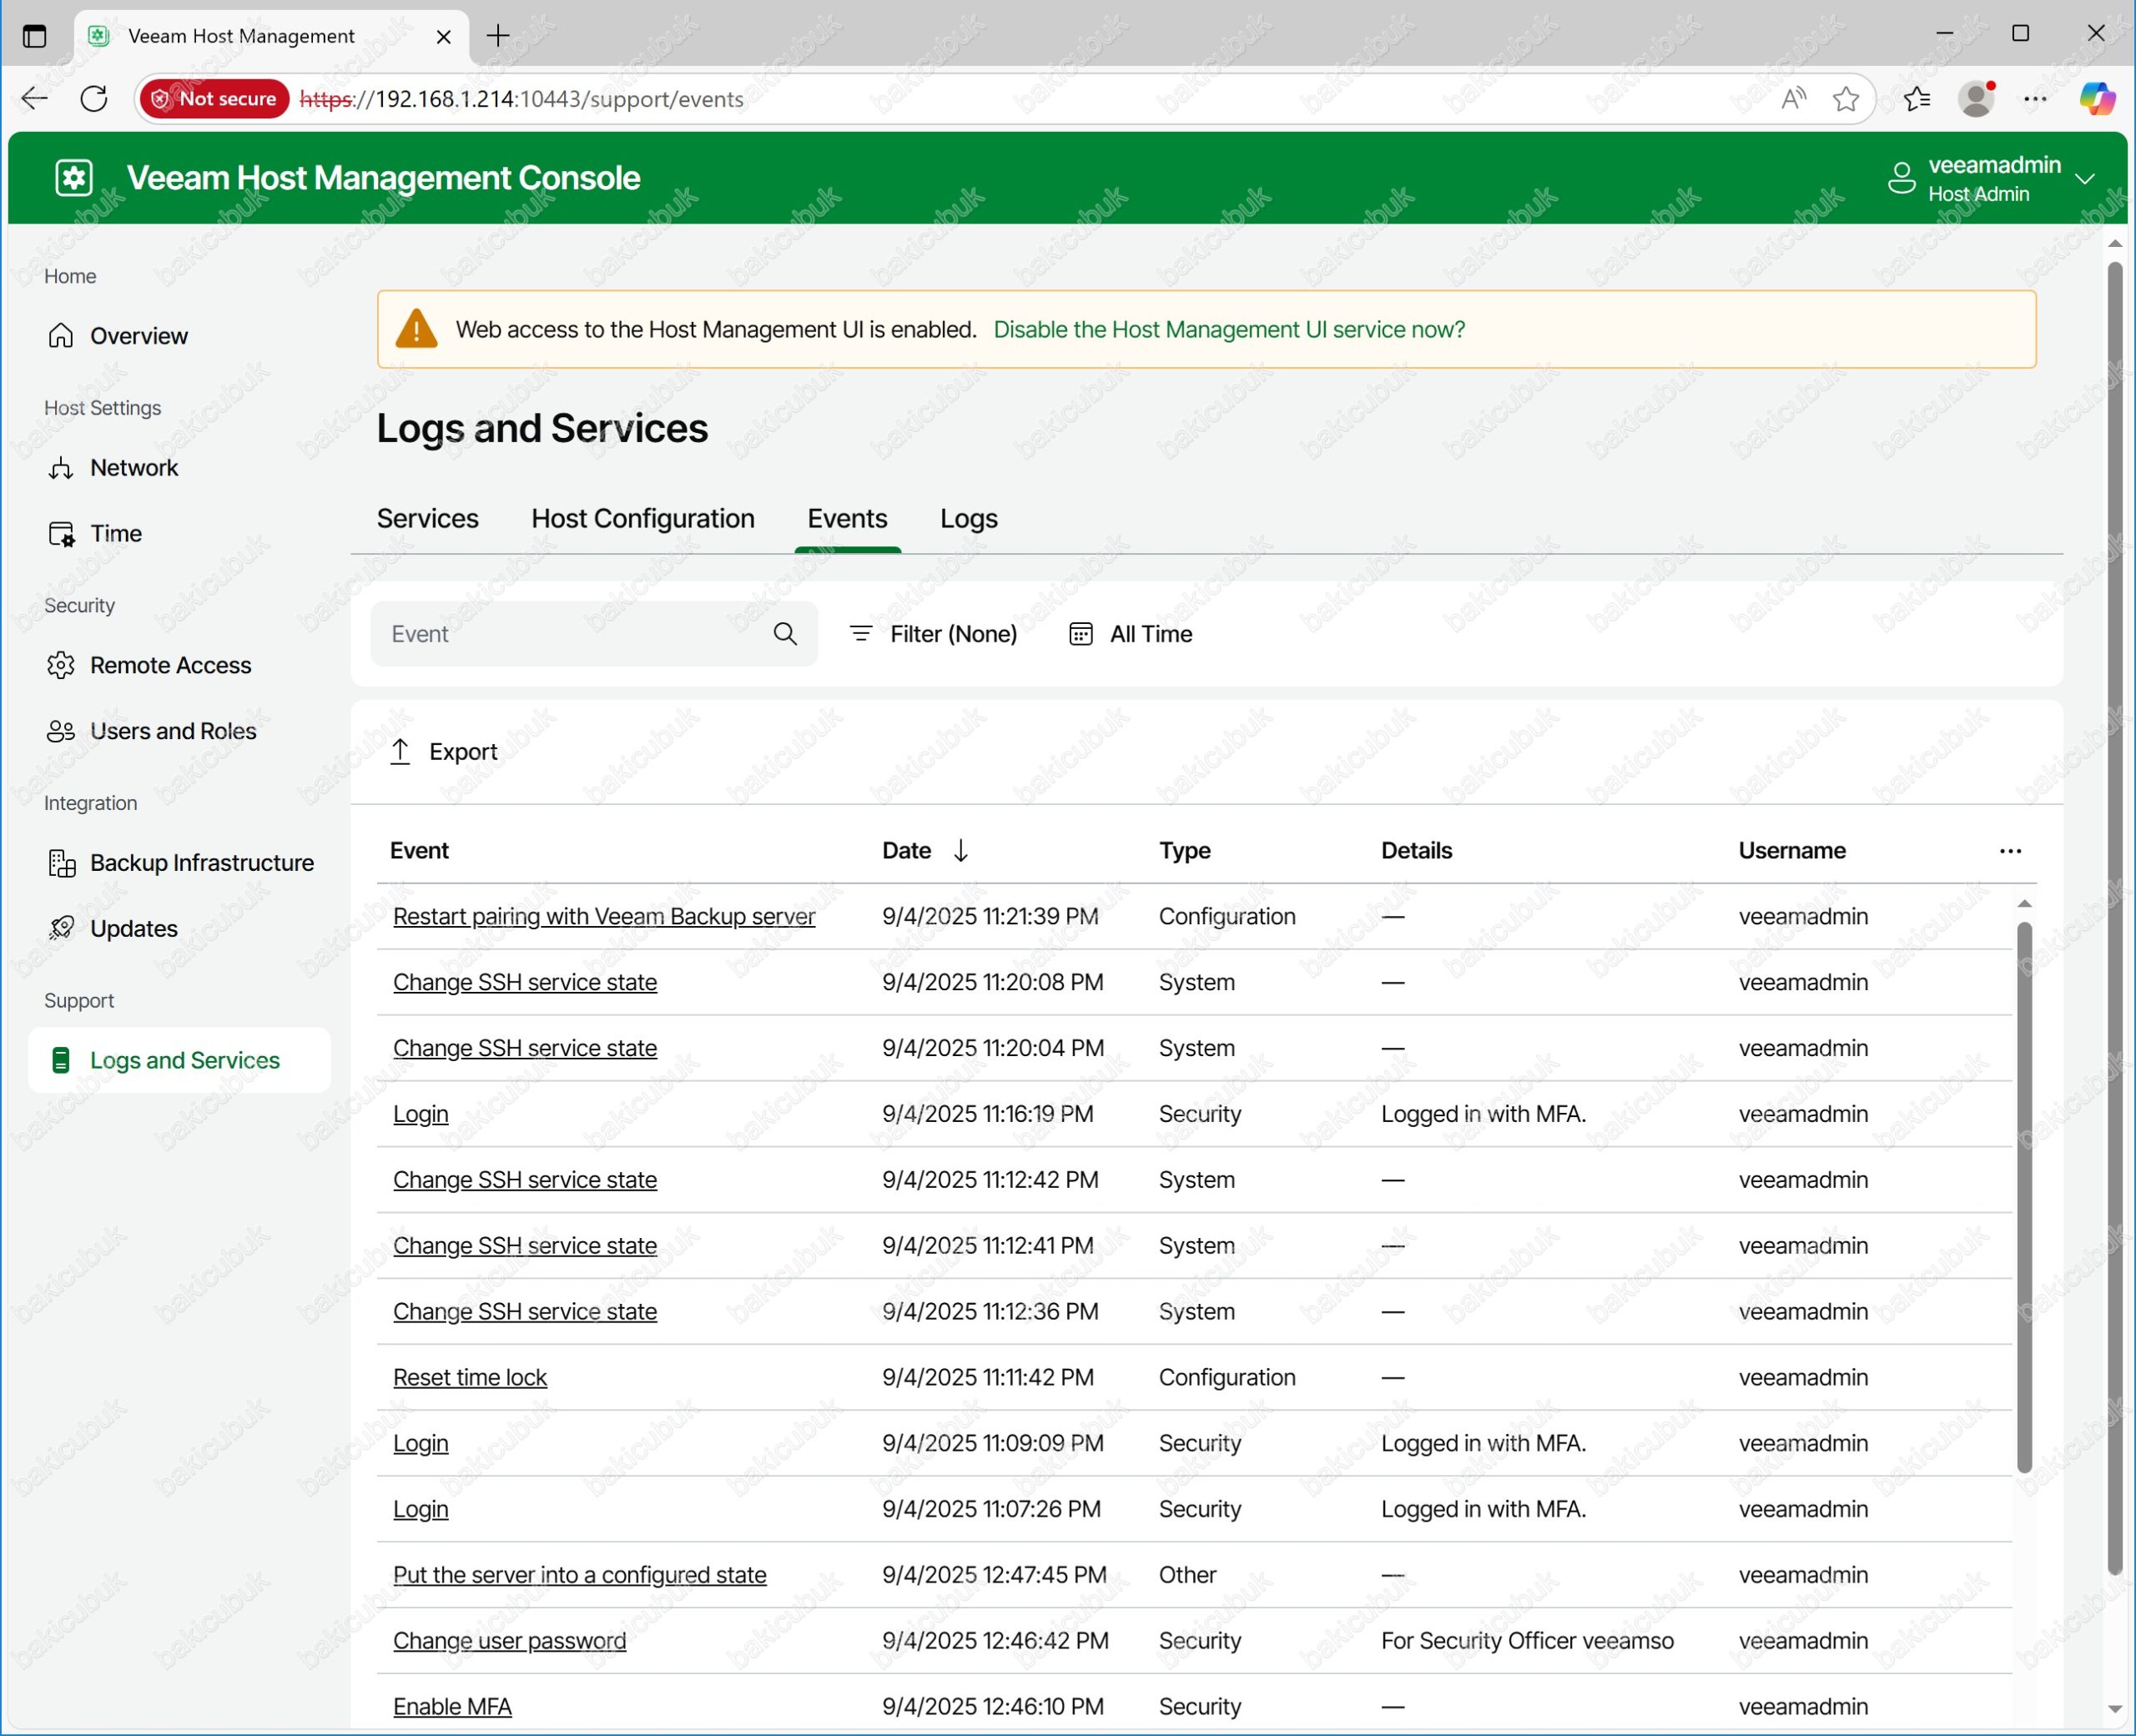Open browser Settings and more menu
Image resolution: width=2136 pixels, height=1736 pixels.
(2035, 98)
